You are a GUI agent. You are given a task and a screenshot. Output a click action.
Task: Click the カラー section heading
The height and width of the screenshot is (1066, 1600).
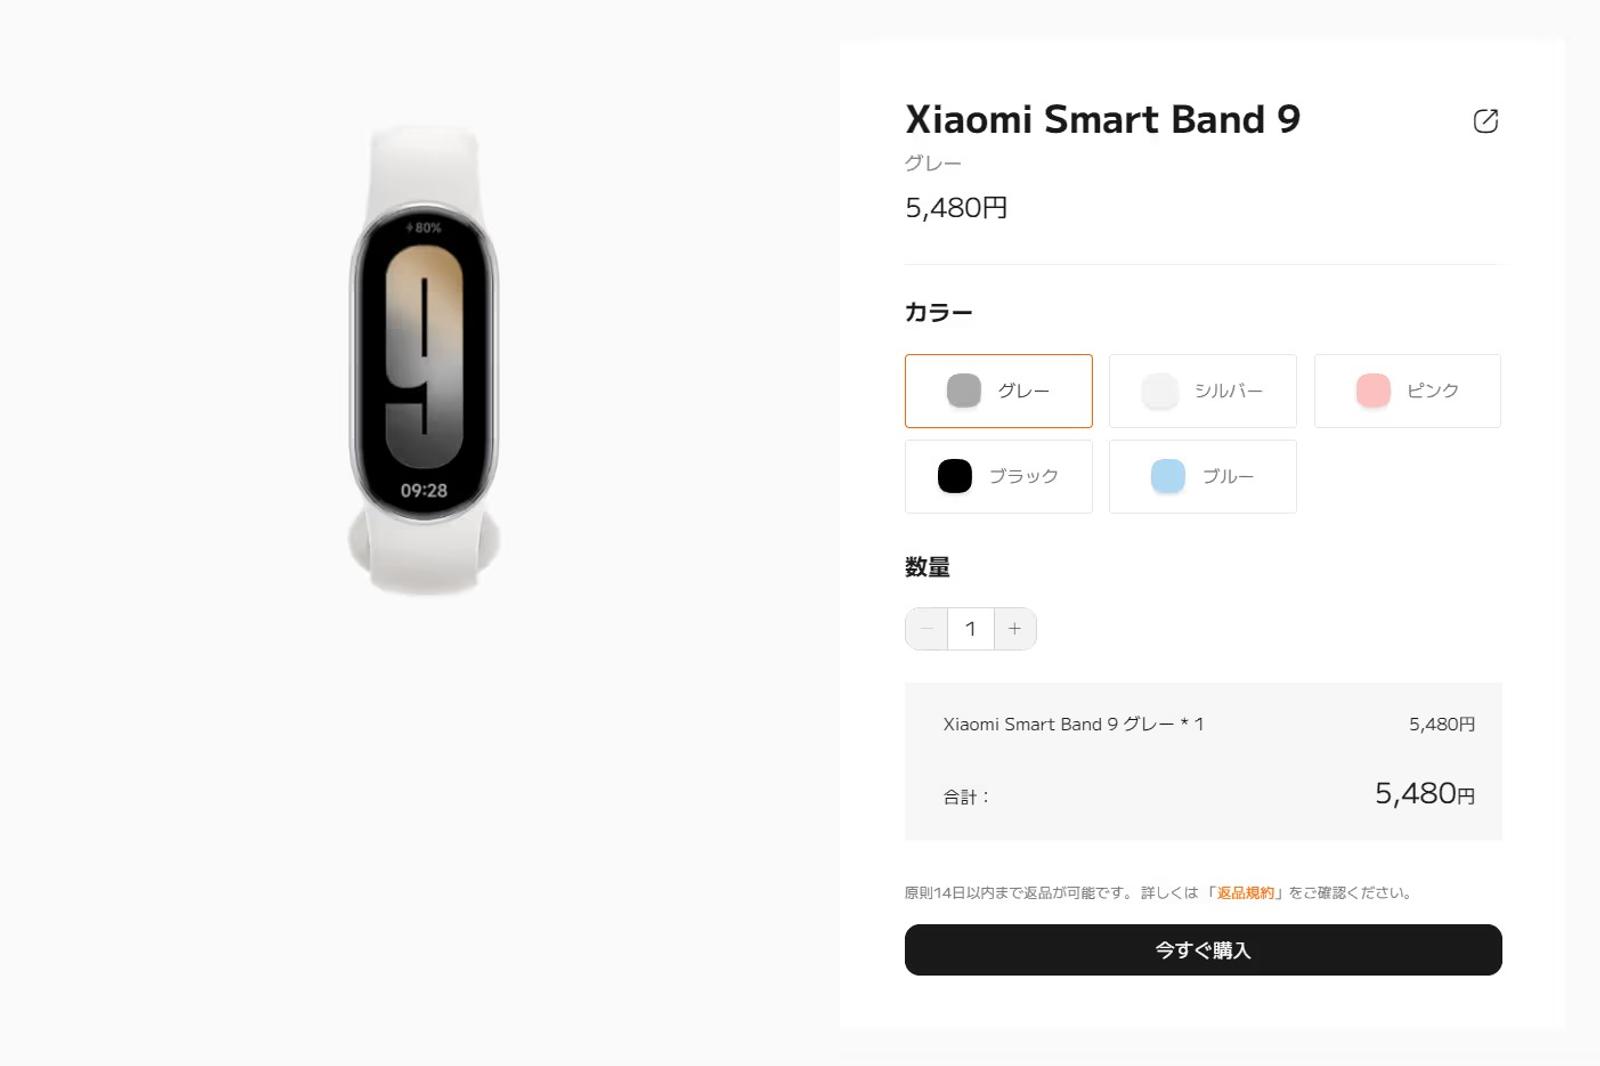point(938,313)
